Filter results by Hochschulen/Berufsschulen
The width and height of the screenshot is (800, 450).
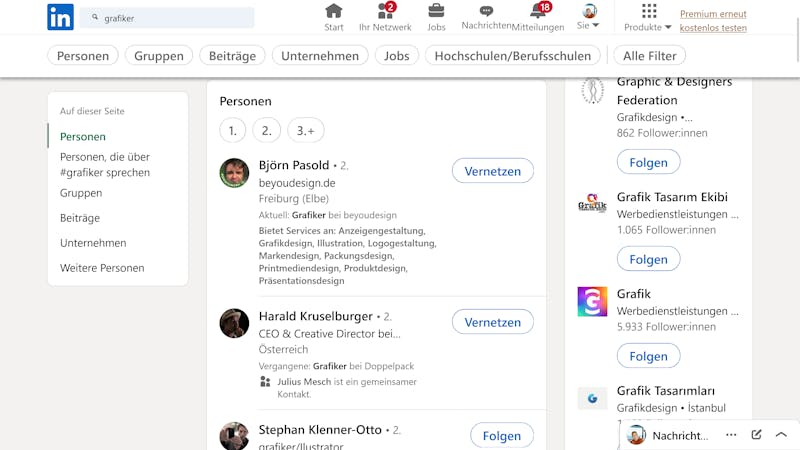pos(513,56)
